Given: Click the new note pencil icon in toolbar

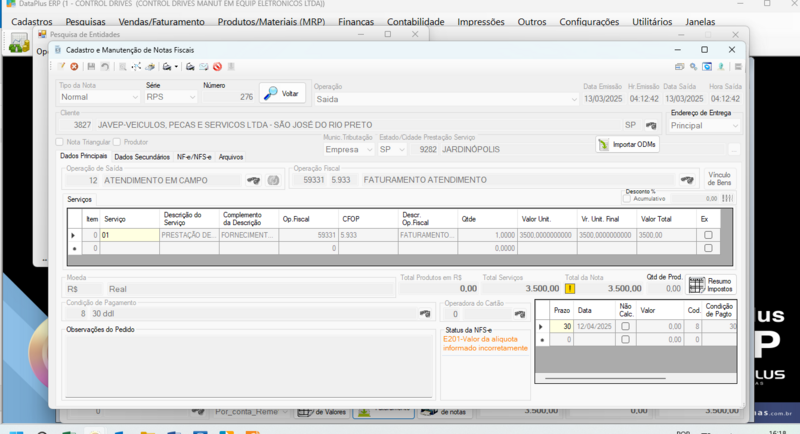Looking at the screenshot, I should [x=62, y=66].
